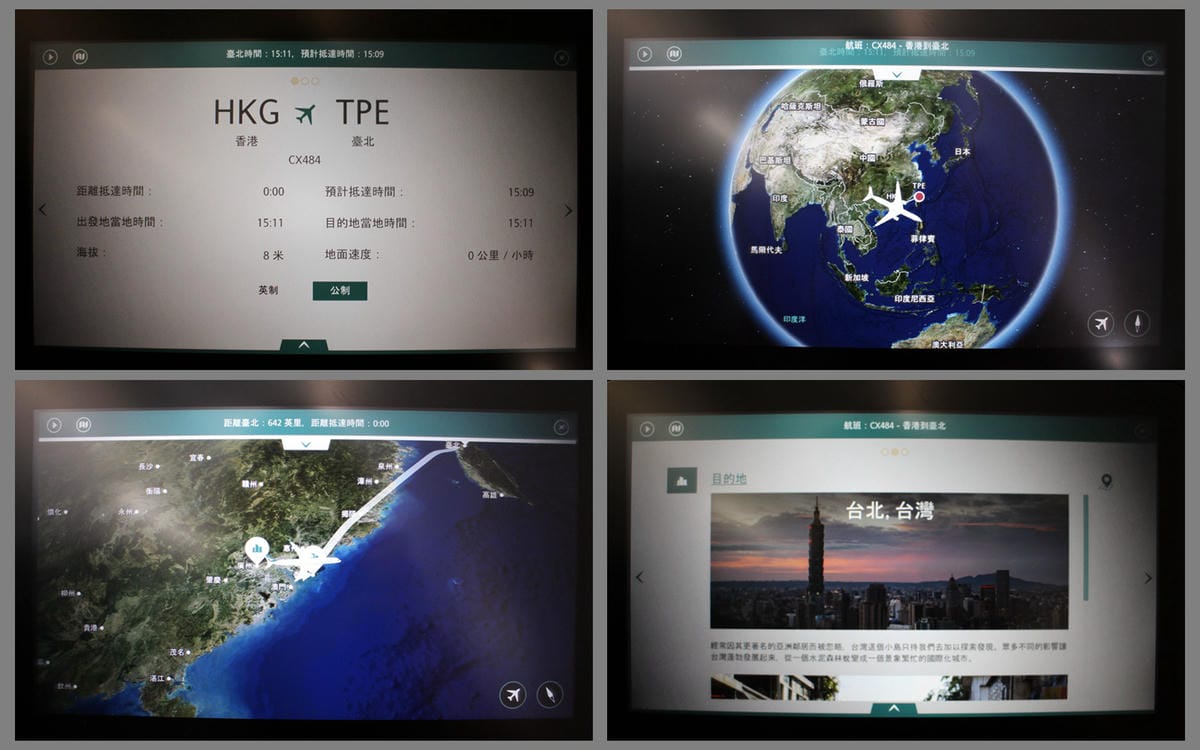Tap the compass icon on the globe view
This screenshot has width=1200, height=750.
(1137, 323)
